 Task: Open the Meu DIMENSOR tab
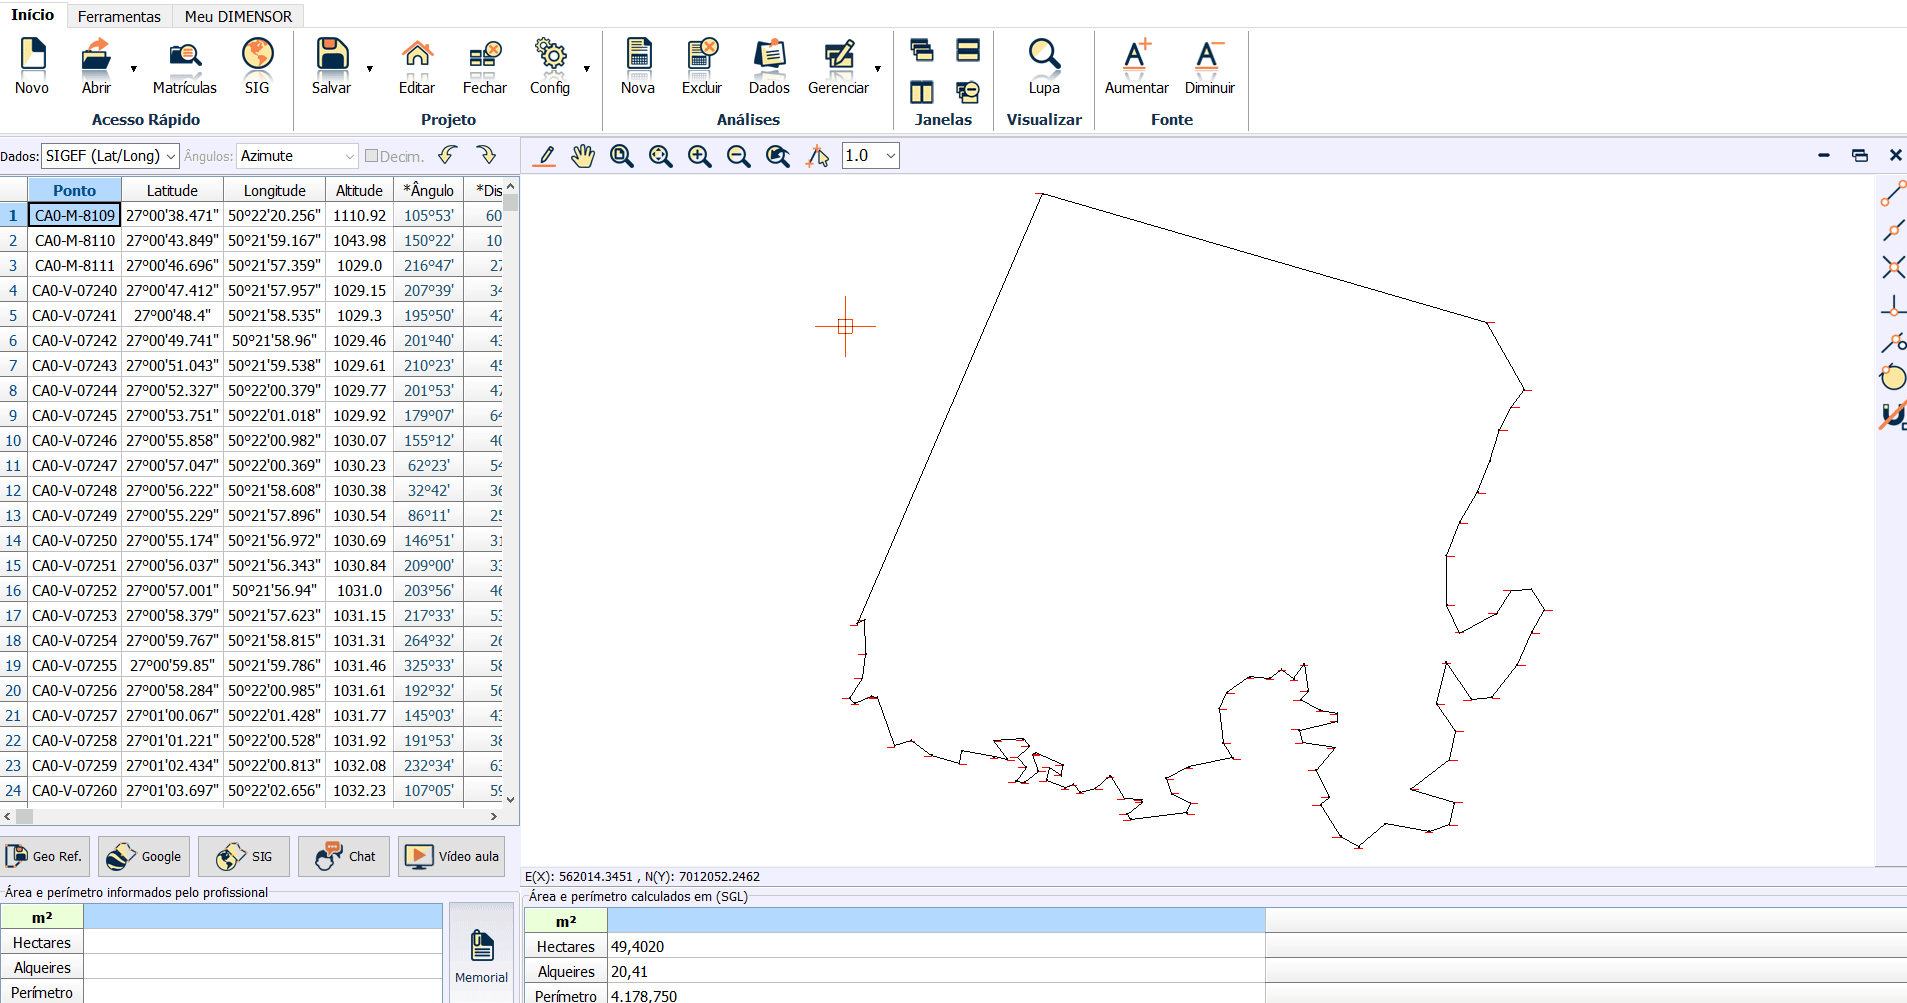238,16
